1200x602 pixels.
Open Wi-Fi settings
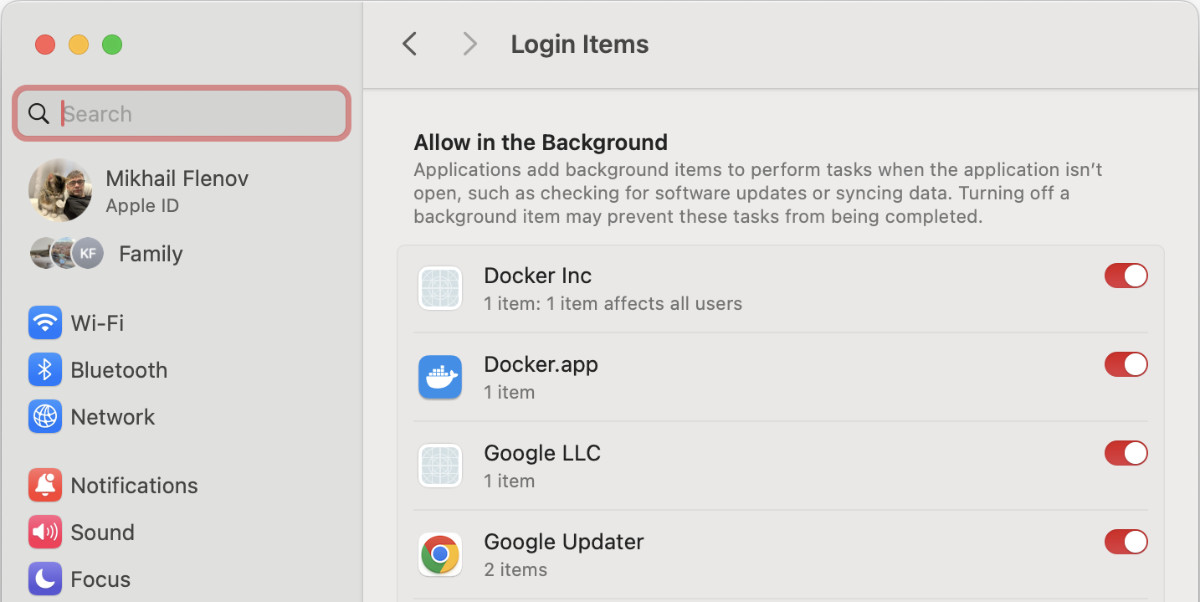[x=97, y=323]
